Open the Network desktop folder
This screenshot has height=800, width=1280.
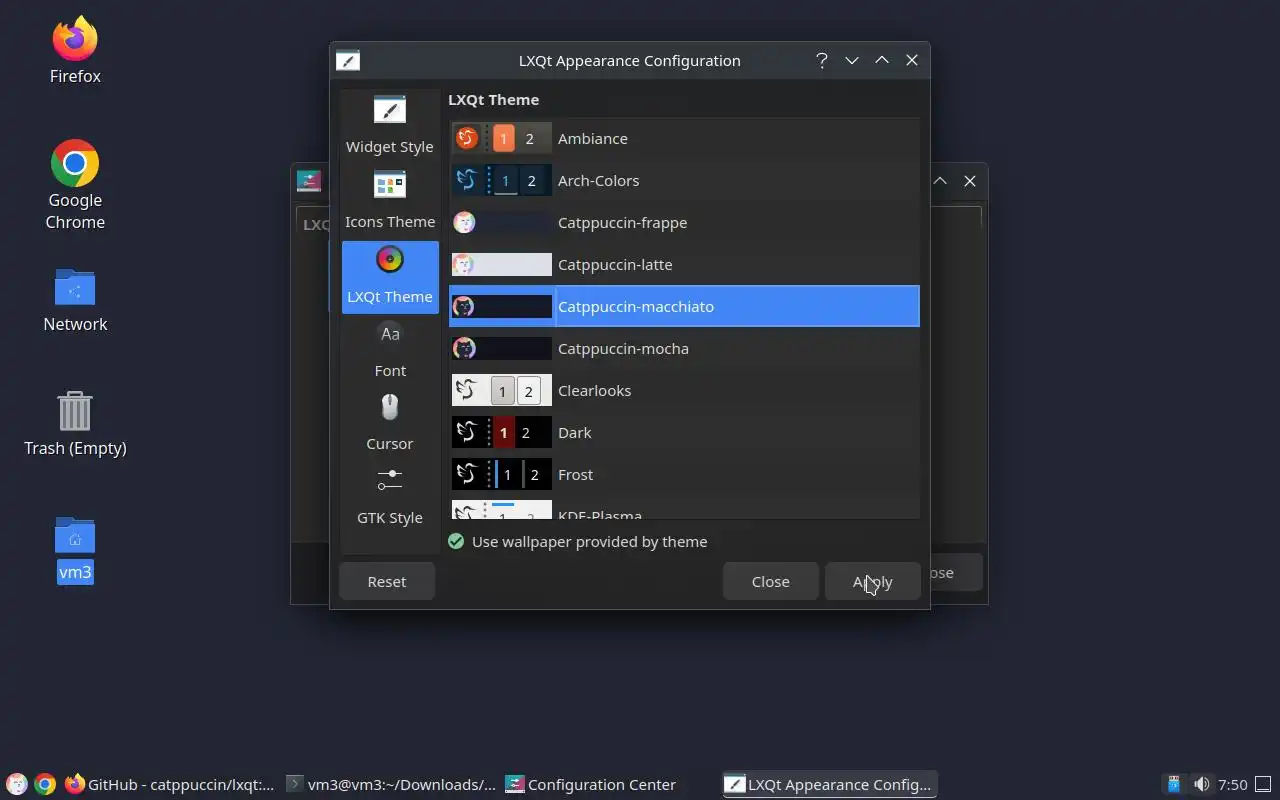(x=75, y=300)
